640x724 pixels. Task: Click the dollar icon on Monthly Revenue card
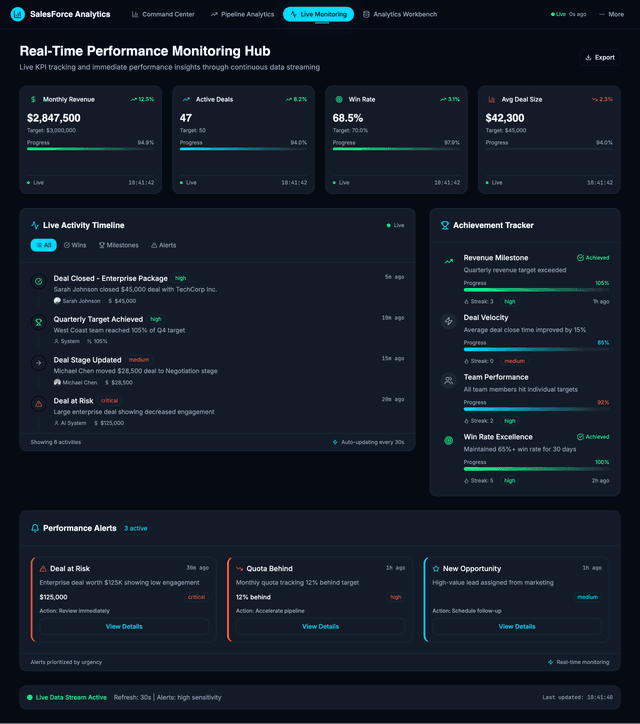click(x=33, y=100)
